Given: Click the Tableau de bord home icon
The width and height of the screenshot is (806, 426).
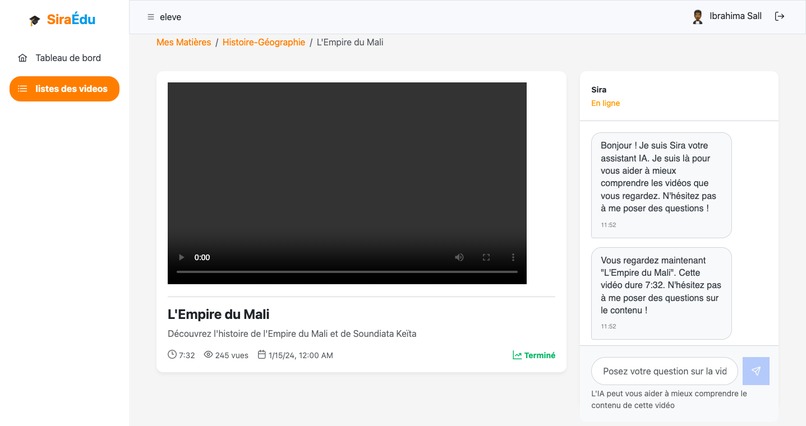Looking at the screenshot, I should pos(23,58).
